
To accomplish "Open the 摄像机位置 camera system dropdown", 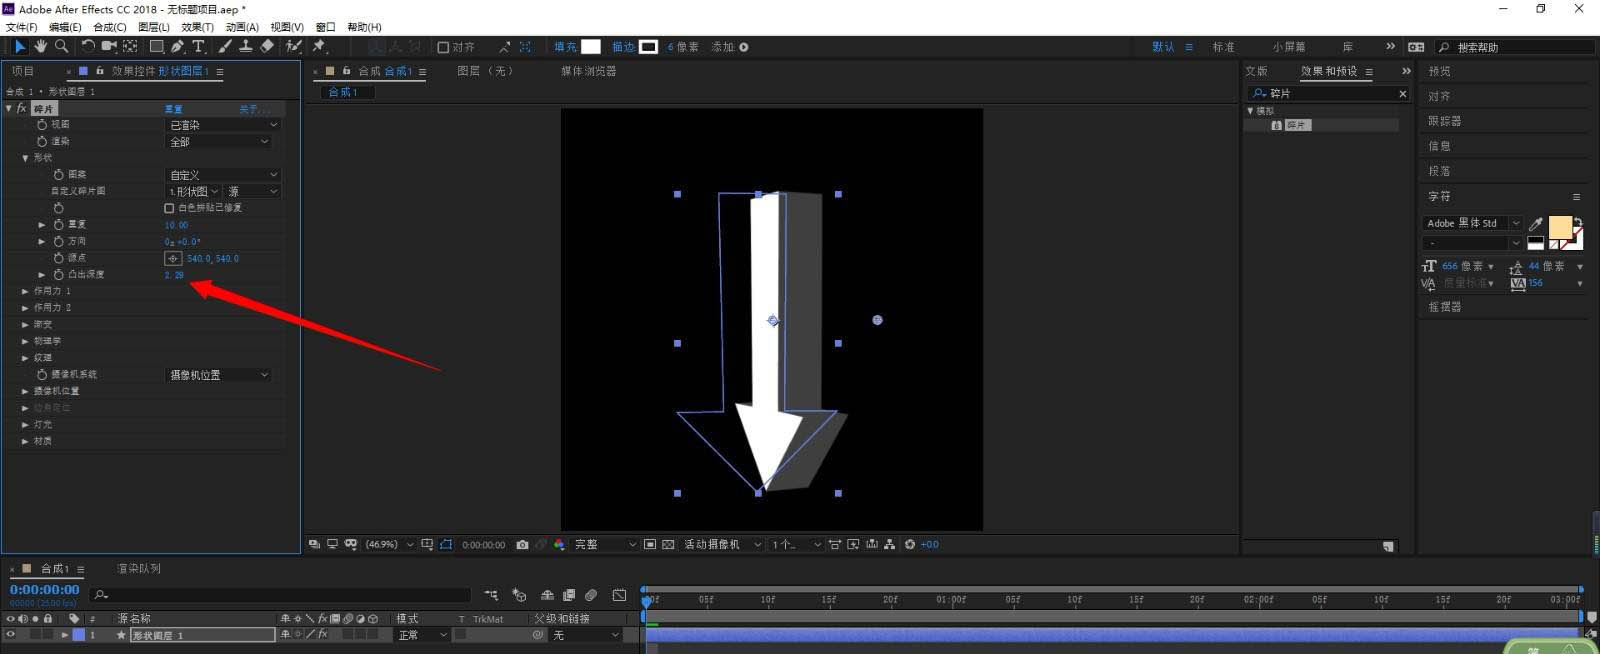I will click(x=218, y=375).
